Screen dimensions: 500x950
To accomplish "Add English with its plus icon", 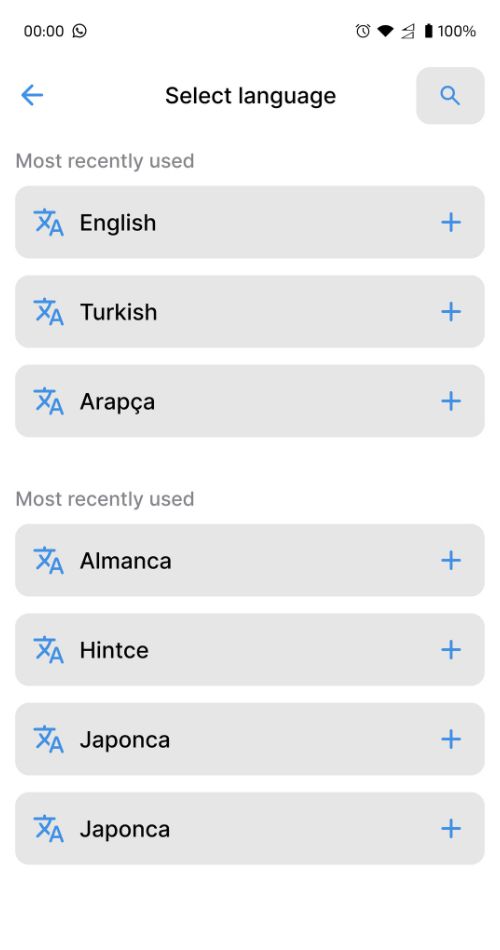I will 450,222.
